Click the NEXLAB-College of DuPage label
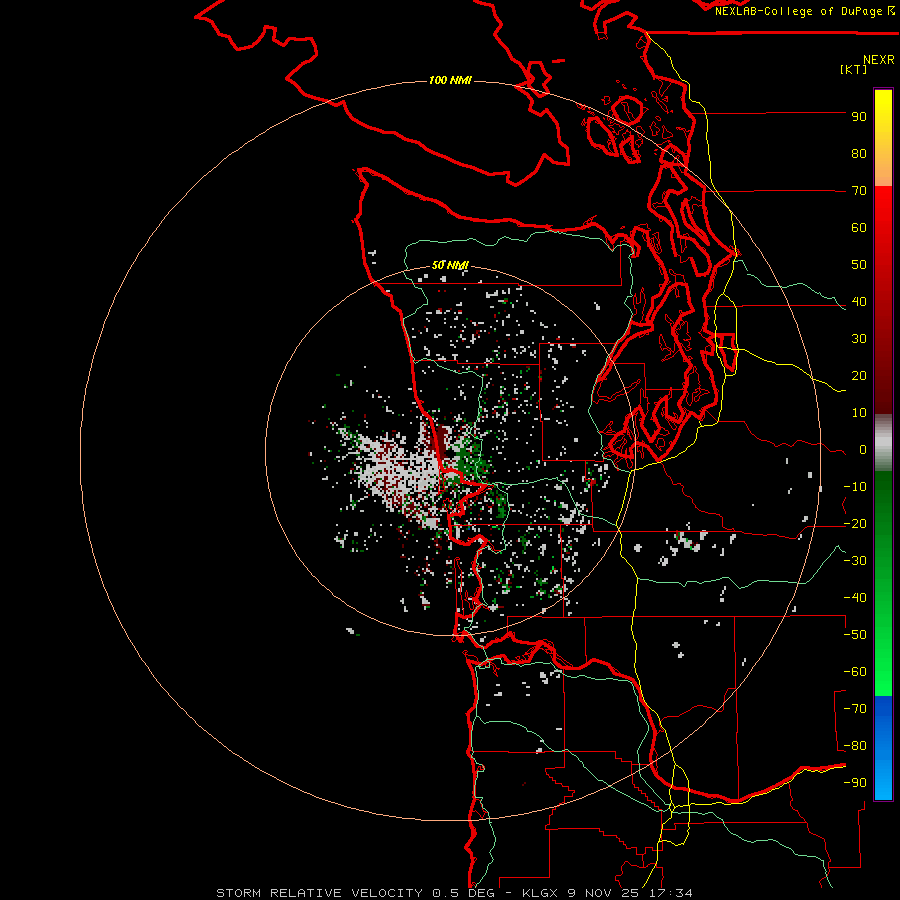This screenshot has height=900, width=900. click(804, 11)
